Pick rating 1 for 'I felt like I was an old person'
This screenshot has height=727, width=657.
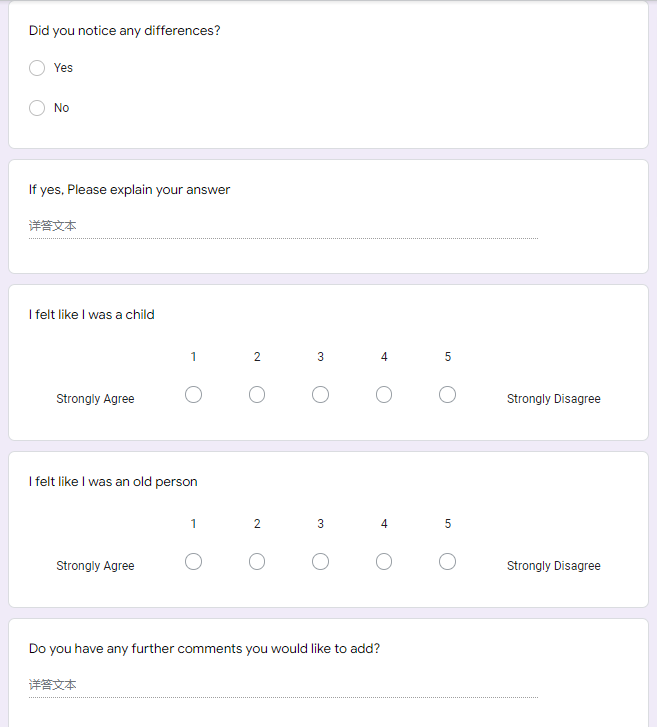193,562
